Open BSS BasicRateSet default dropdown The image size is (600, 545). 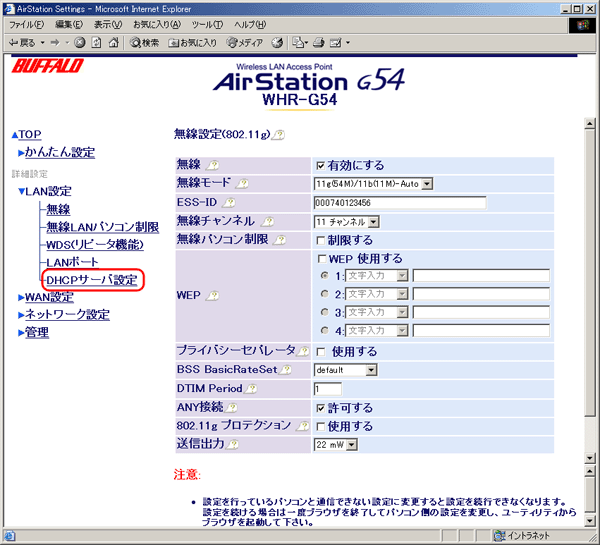tap(346, 370)
